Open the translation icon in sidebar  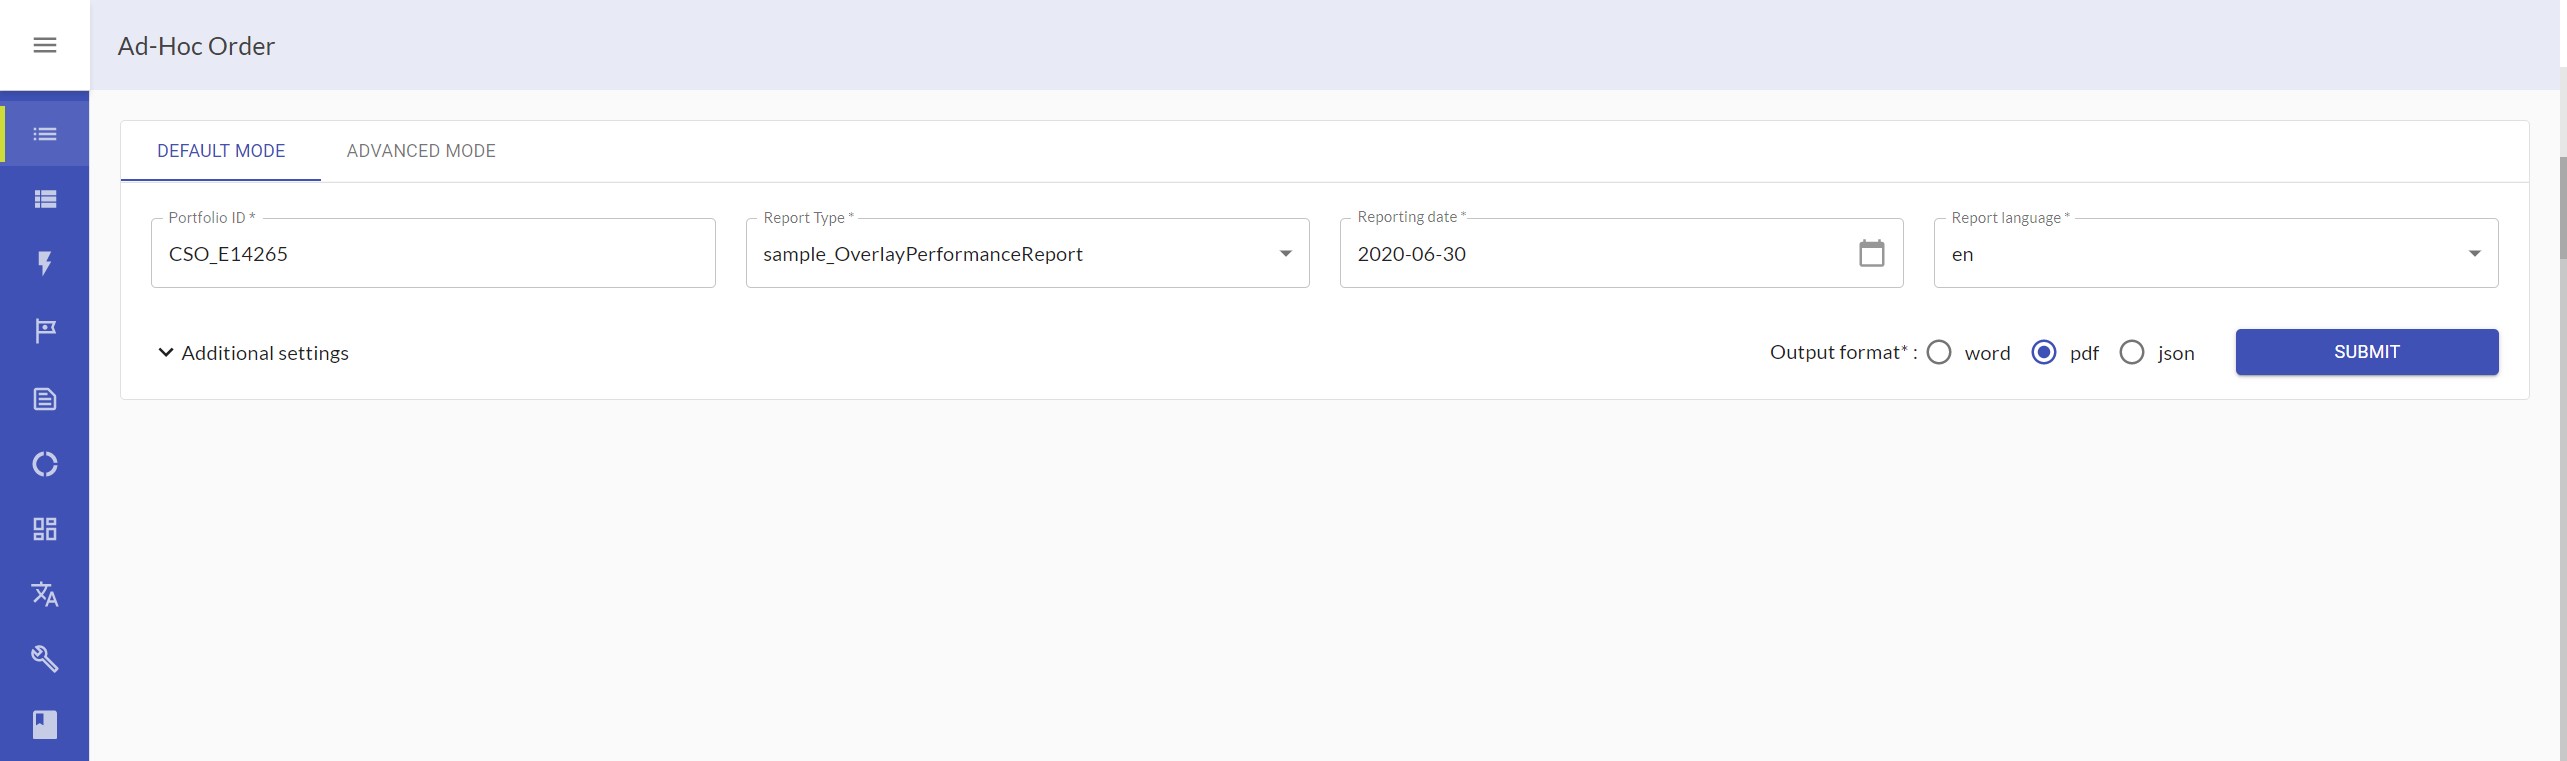click(x=44, y=594)
